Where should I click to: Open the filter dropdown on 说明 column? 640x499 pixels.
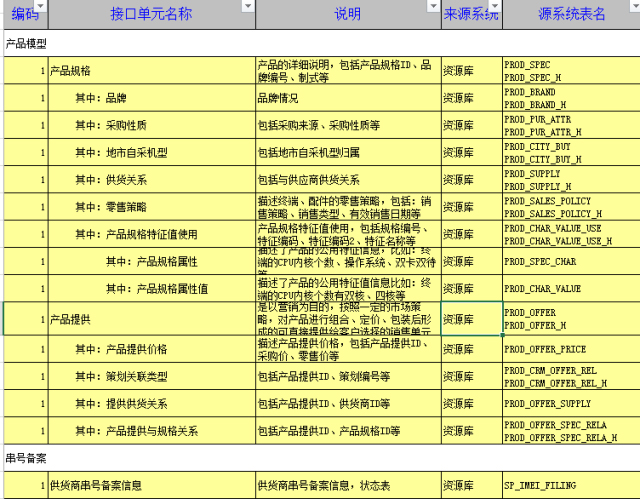(x=433, y=6)
